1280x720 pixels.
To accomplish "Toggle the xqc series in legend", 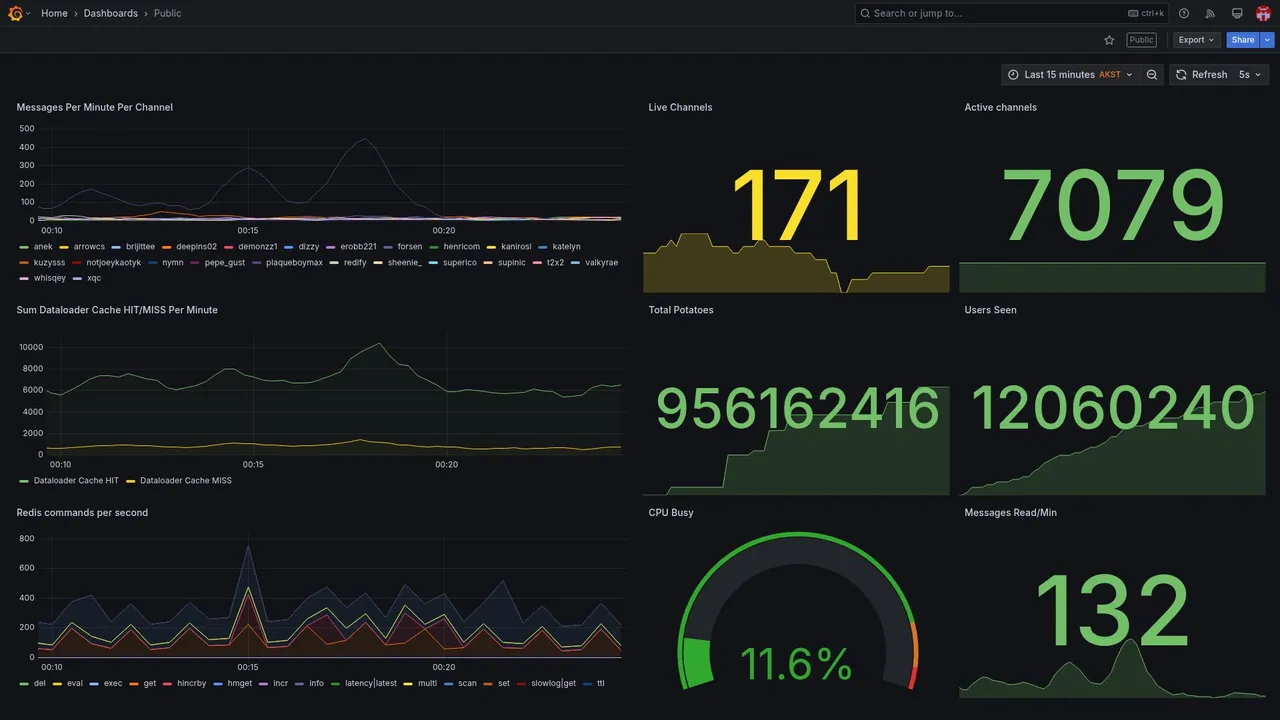I will tap(94, 278).
